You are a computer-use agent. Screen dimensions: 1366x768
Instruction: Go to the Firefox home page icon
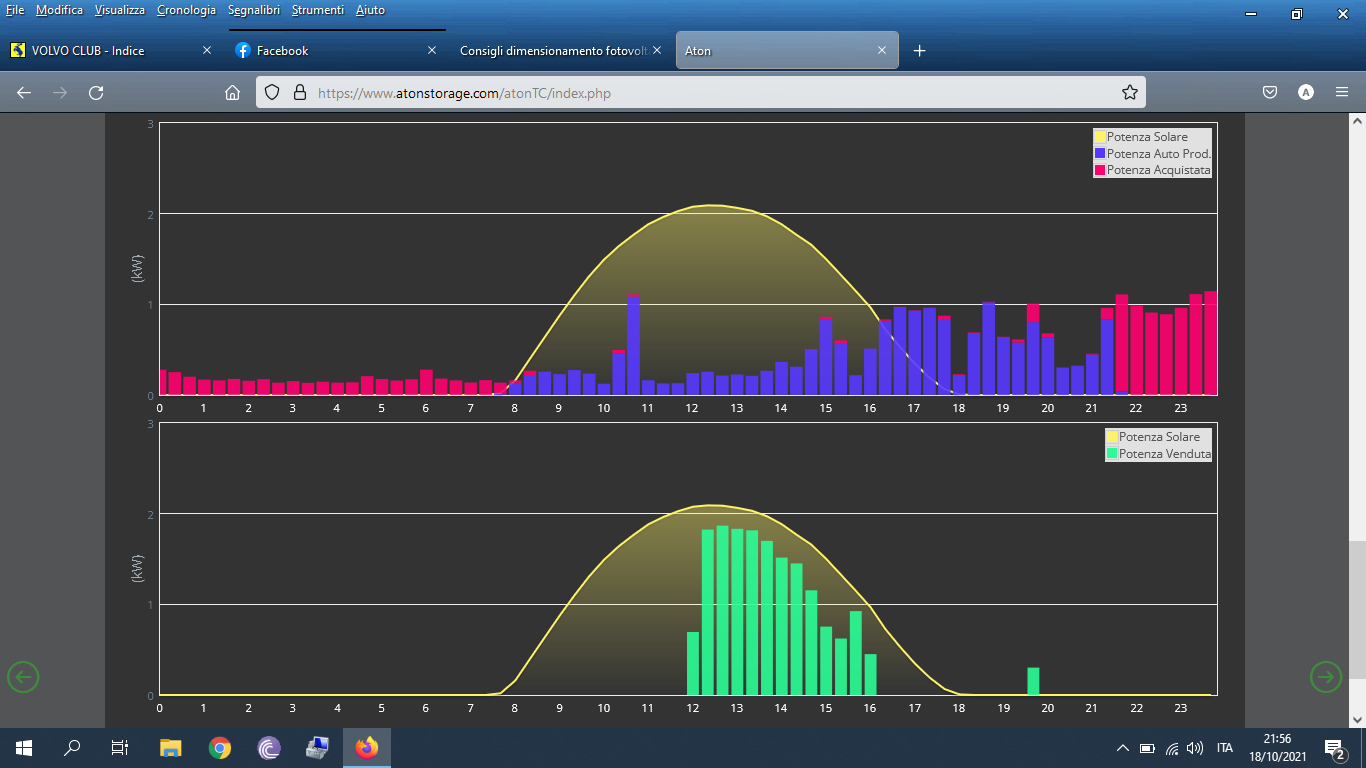[232, 93]
